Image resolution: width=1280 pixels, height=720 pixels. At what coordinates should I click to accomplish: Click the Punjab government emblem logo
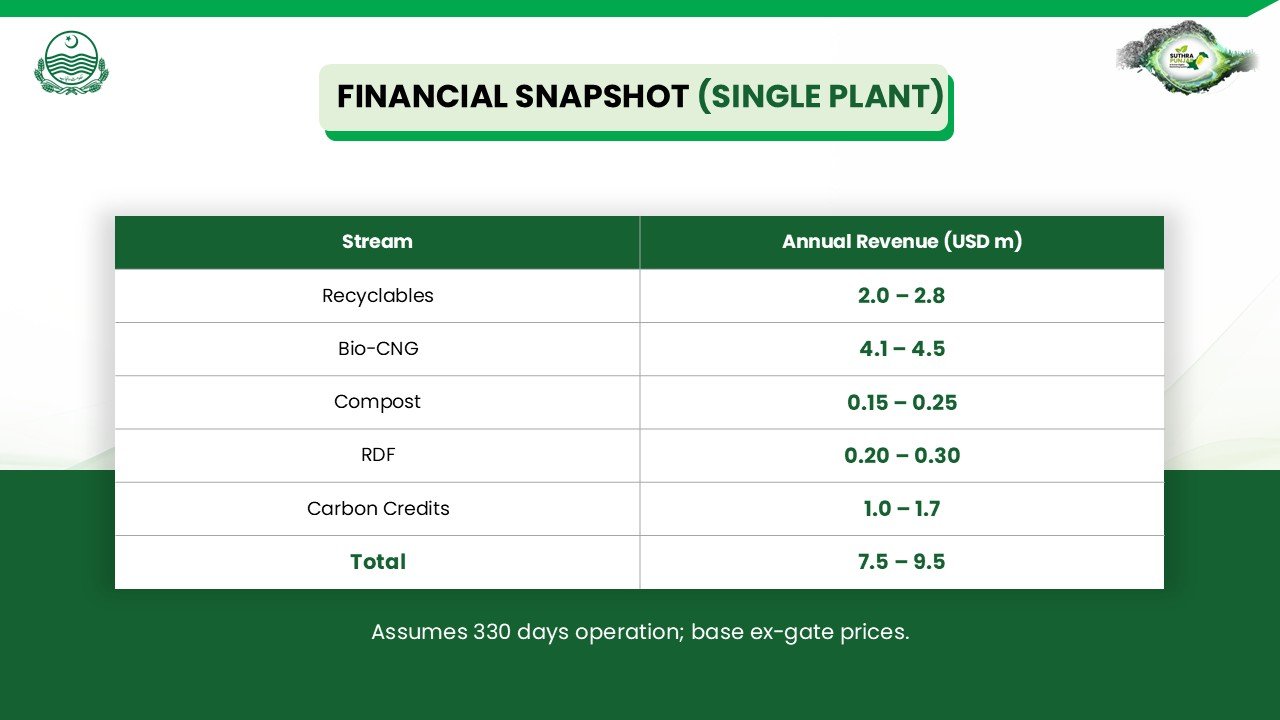tap(71, 64)
